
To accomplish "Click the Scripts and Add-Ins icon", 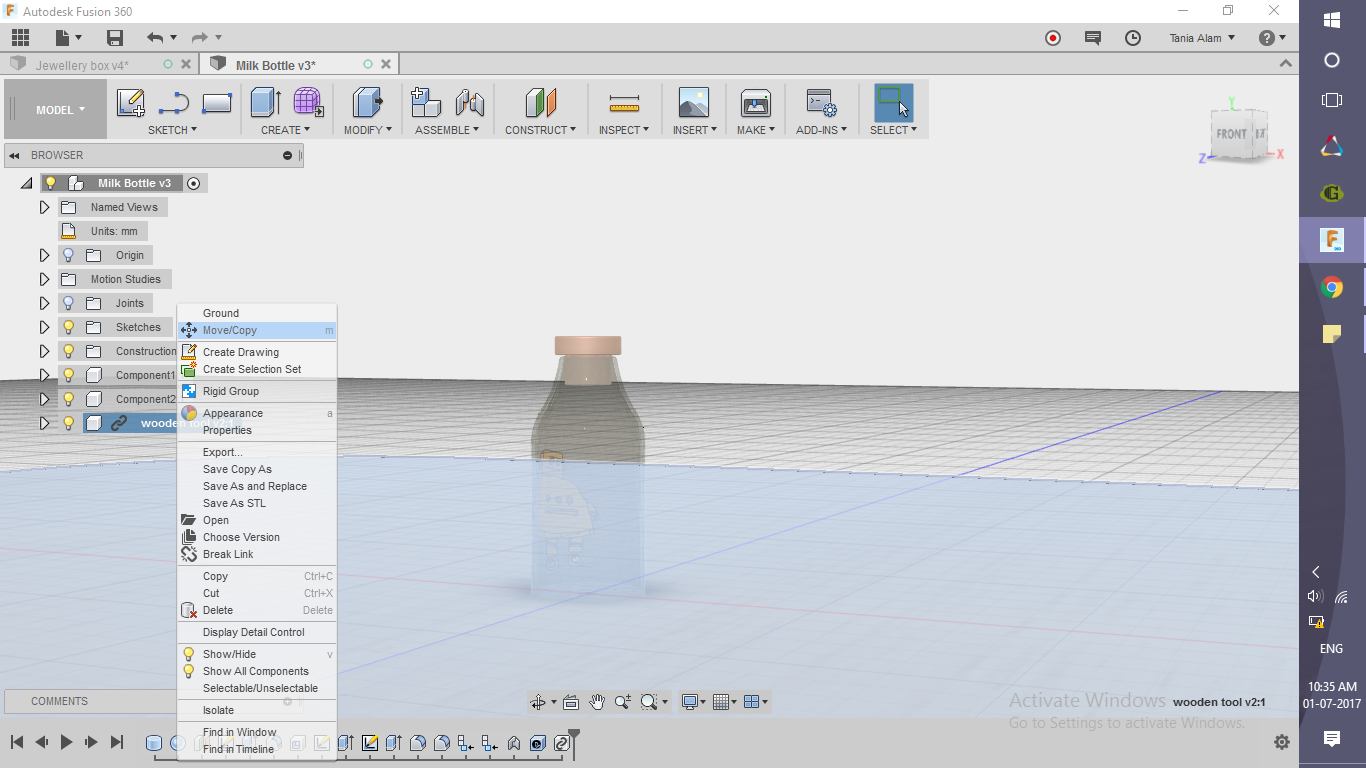I will [x=822, y=102].
